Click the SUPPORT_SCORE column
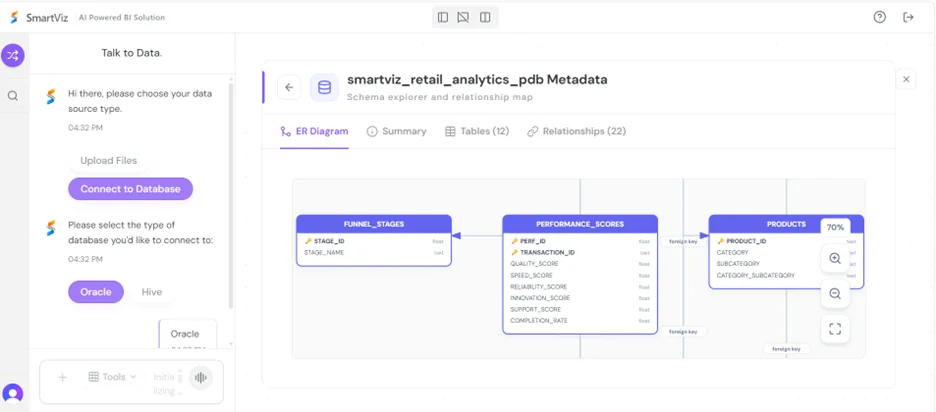Image resolution: width=936 pixels, height=412 pixels. tap(580, 309)
